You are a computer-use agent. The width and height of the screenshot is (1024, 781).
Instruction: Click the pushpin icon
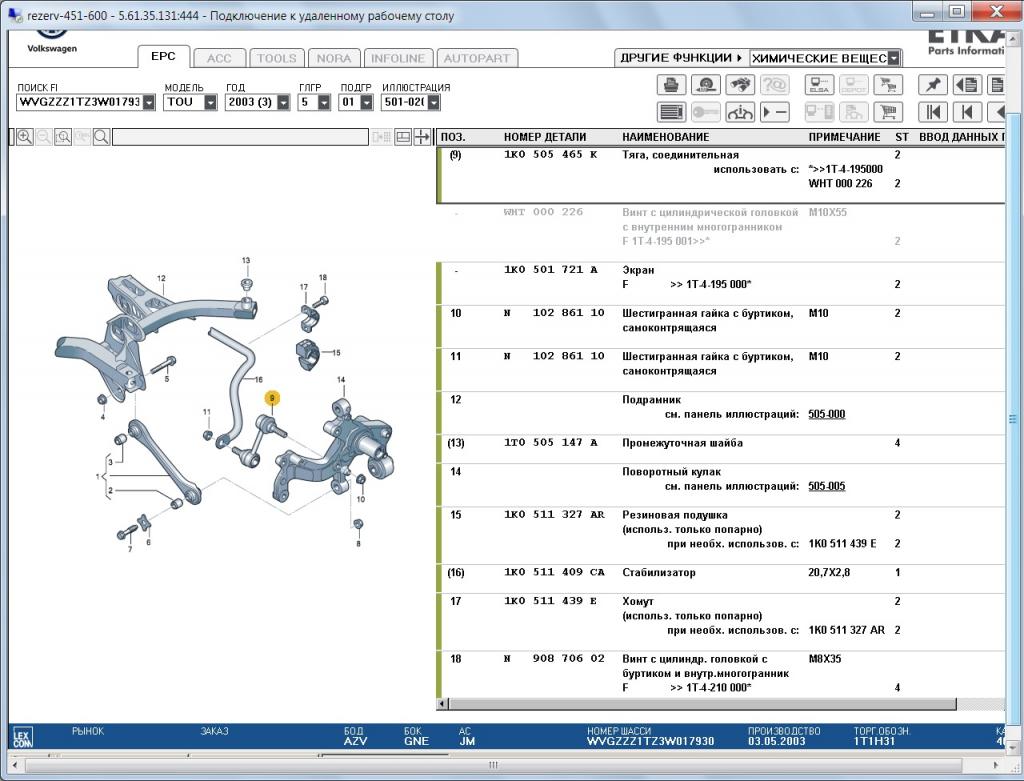pos(933,85)
